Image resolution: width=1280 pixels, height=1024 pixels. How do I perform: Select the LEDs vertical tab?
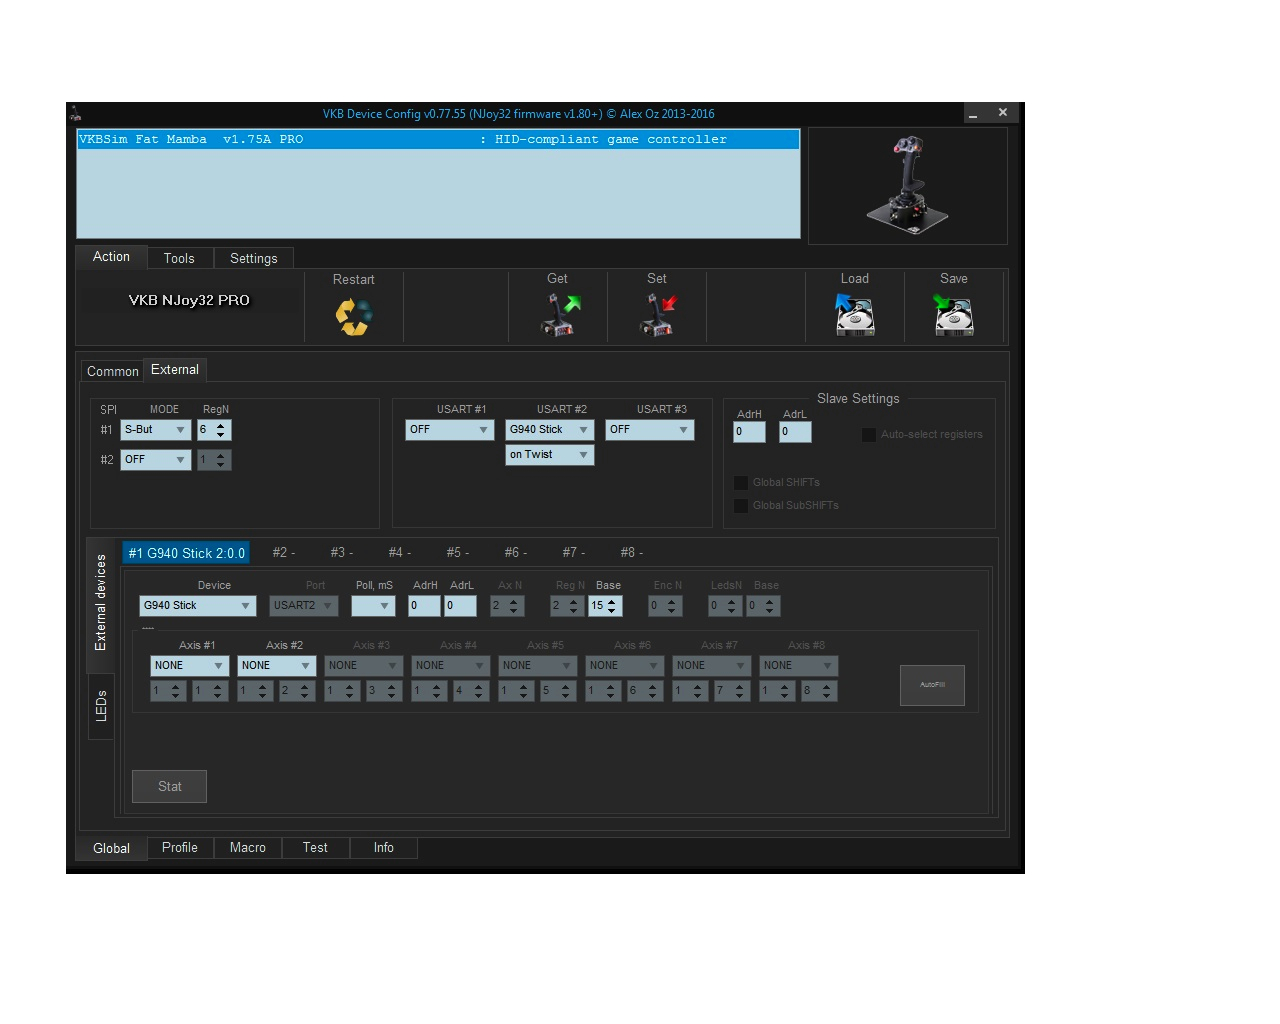101,707
